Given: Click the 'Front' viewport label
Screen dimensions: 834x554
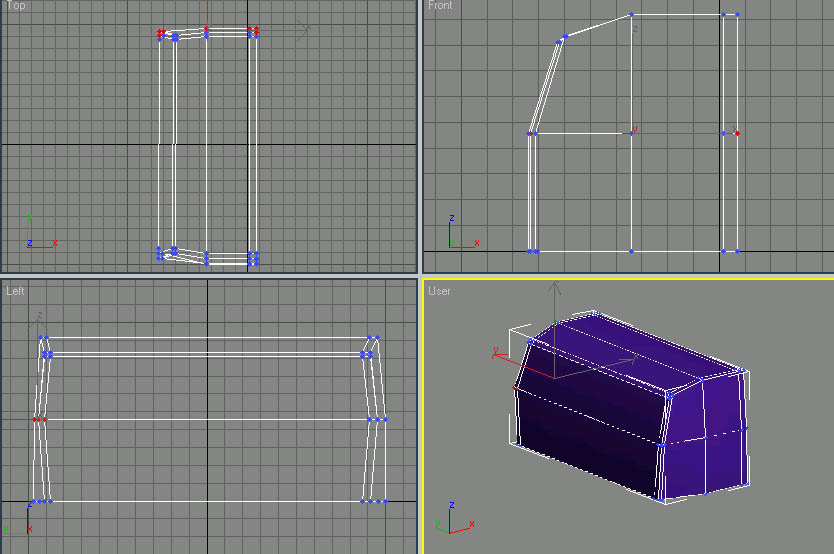Looking at the screenshot, I should [x=440, y=5].
